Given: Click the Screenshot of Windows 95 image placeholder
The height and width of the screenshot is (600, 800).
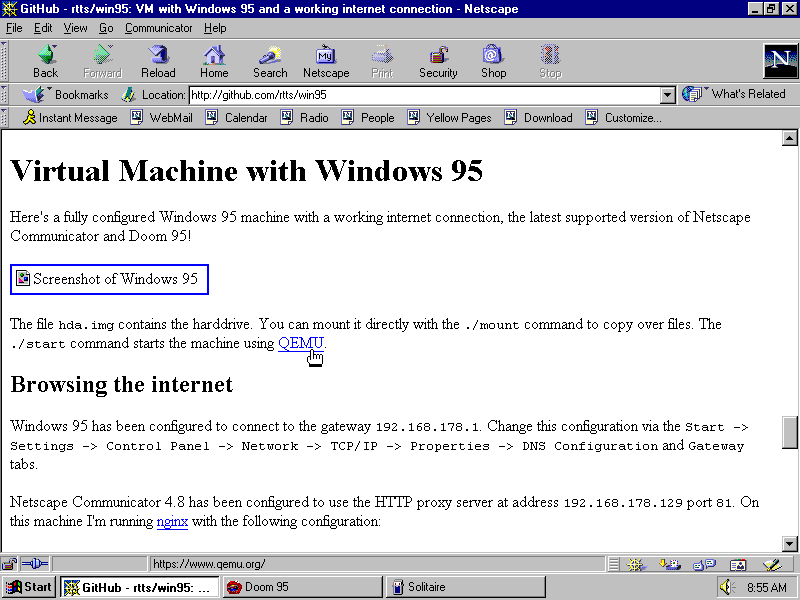Looking at the screenshot, I should [x=109, y=279].
